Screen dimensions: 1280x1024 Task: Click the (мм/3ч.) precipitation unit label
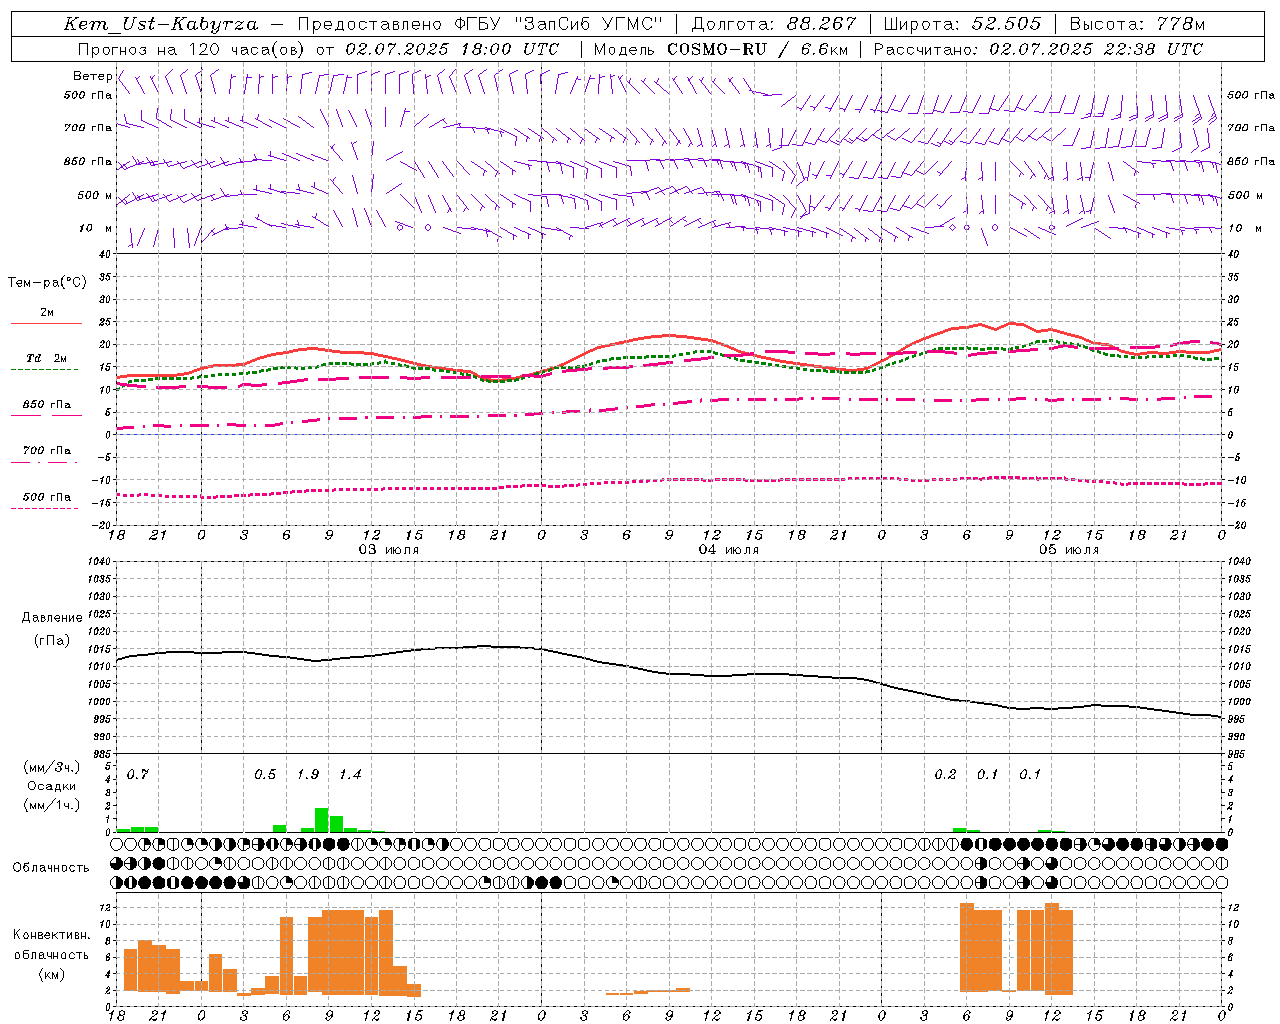(51, 767)
